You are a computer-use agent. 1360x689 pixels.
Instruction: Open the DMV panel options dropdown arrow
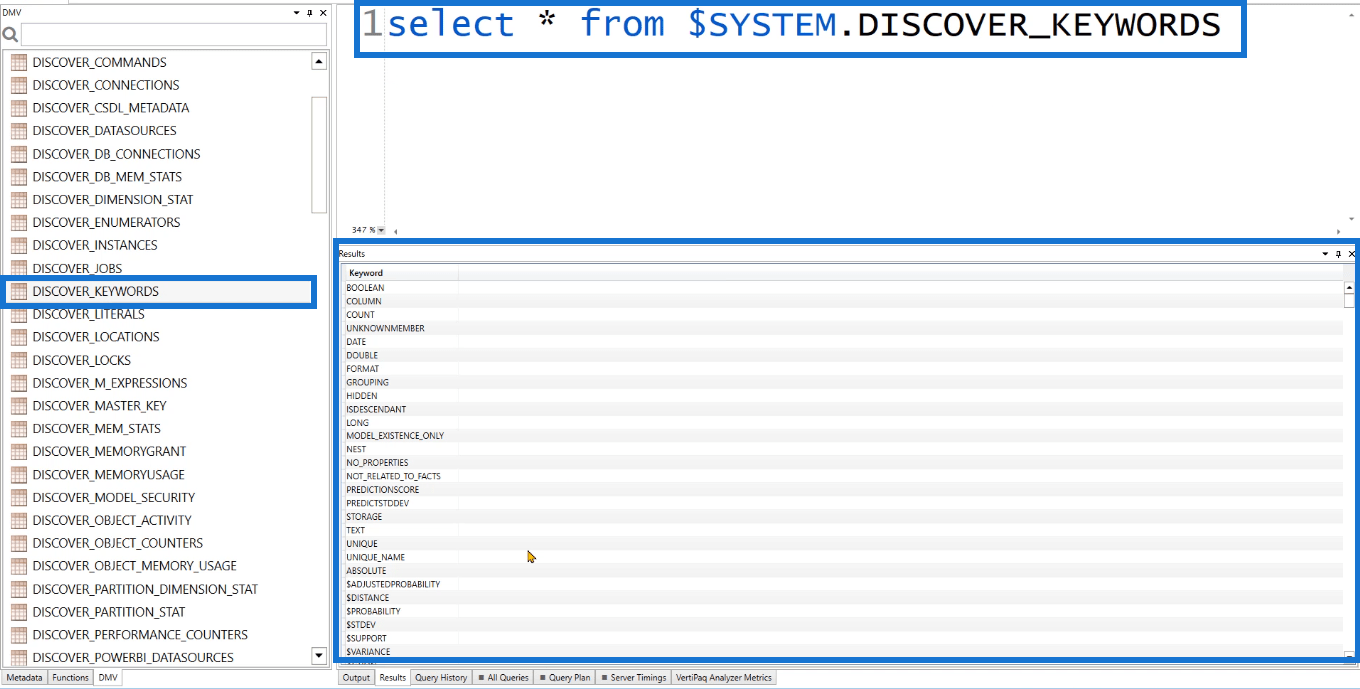(x=296, y=13)
